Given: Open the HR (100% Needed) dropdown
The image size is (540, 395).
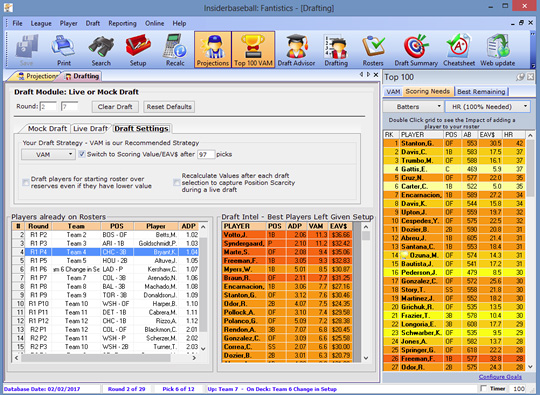Looking at the screenshot, I should [x=488, y=107].
